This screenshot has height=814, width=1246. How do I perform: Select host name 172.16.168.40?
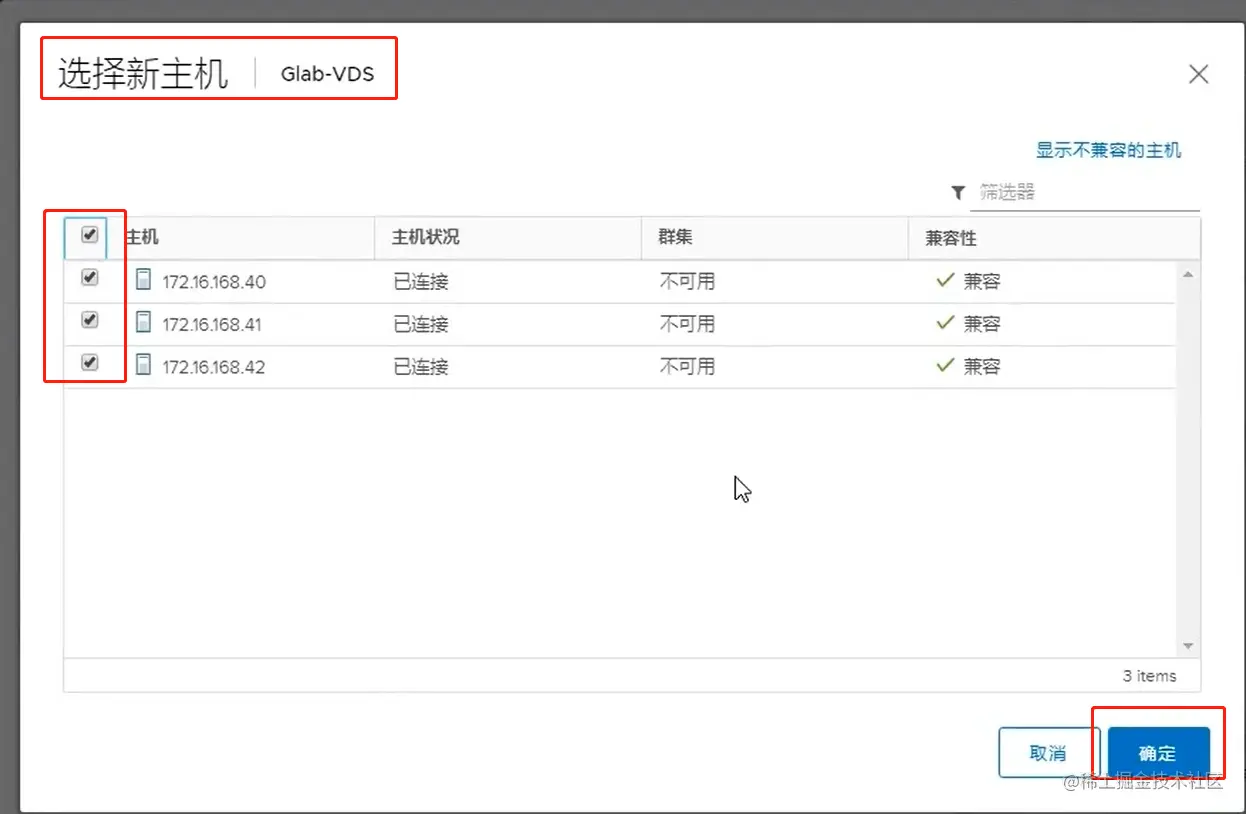[214, 282]
